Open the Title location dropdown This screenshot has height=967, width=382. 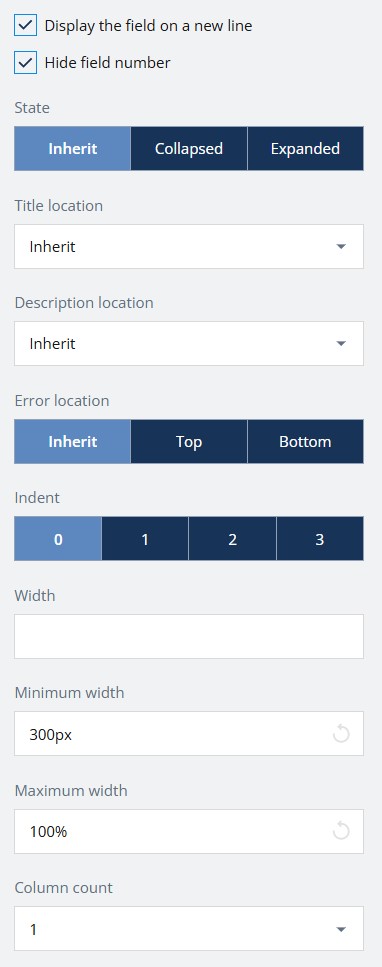(189, 247)
